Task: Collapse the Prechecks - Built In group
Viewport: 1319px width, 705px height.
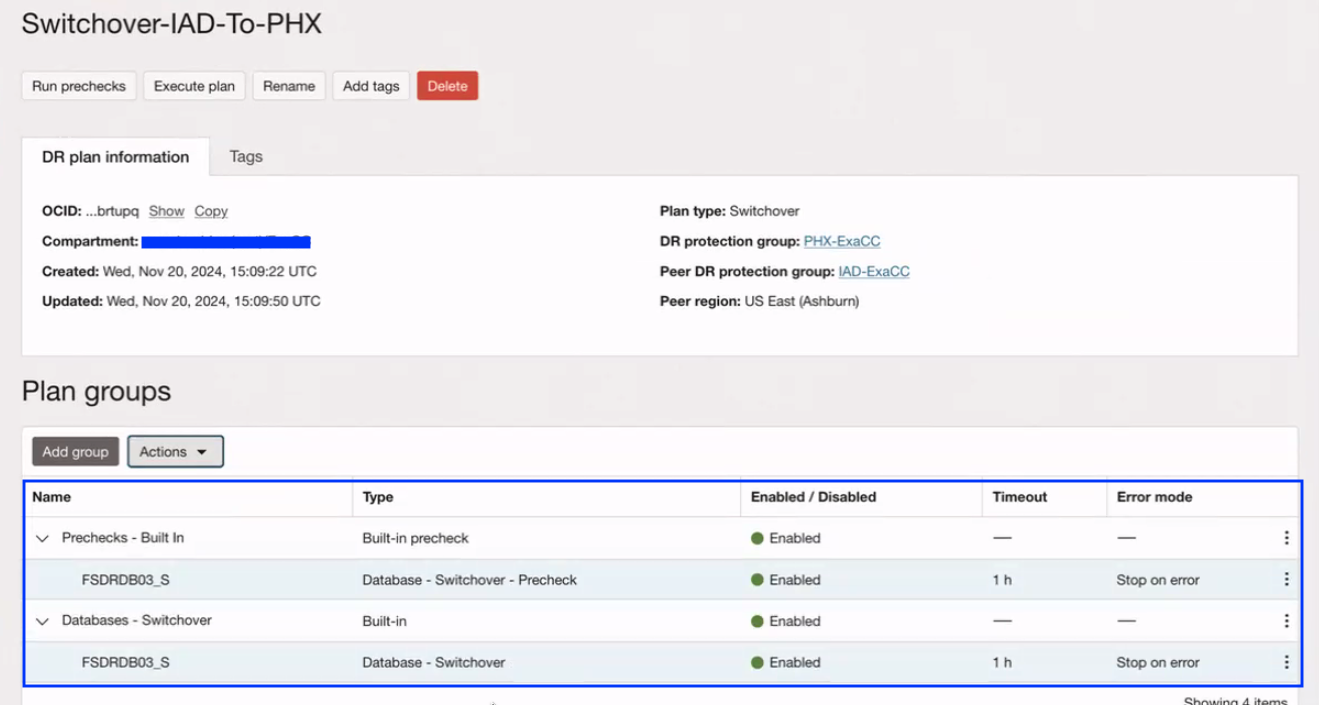Action: tap(42, 538)
